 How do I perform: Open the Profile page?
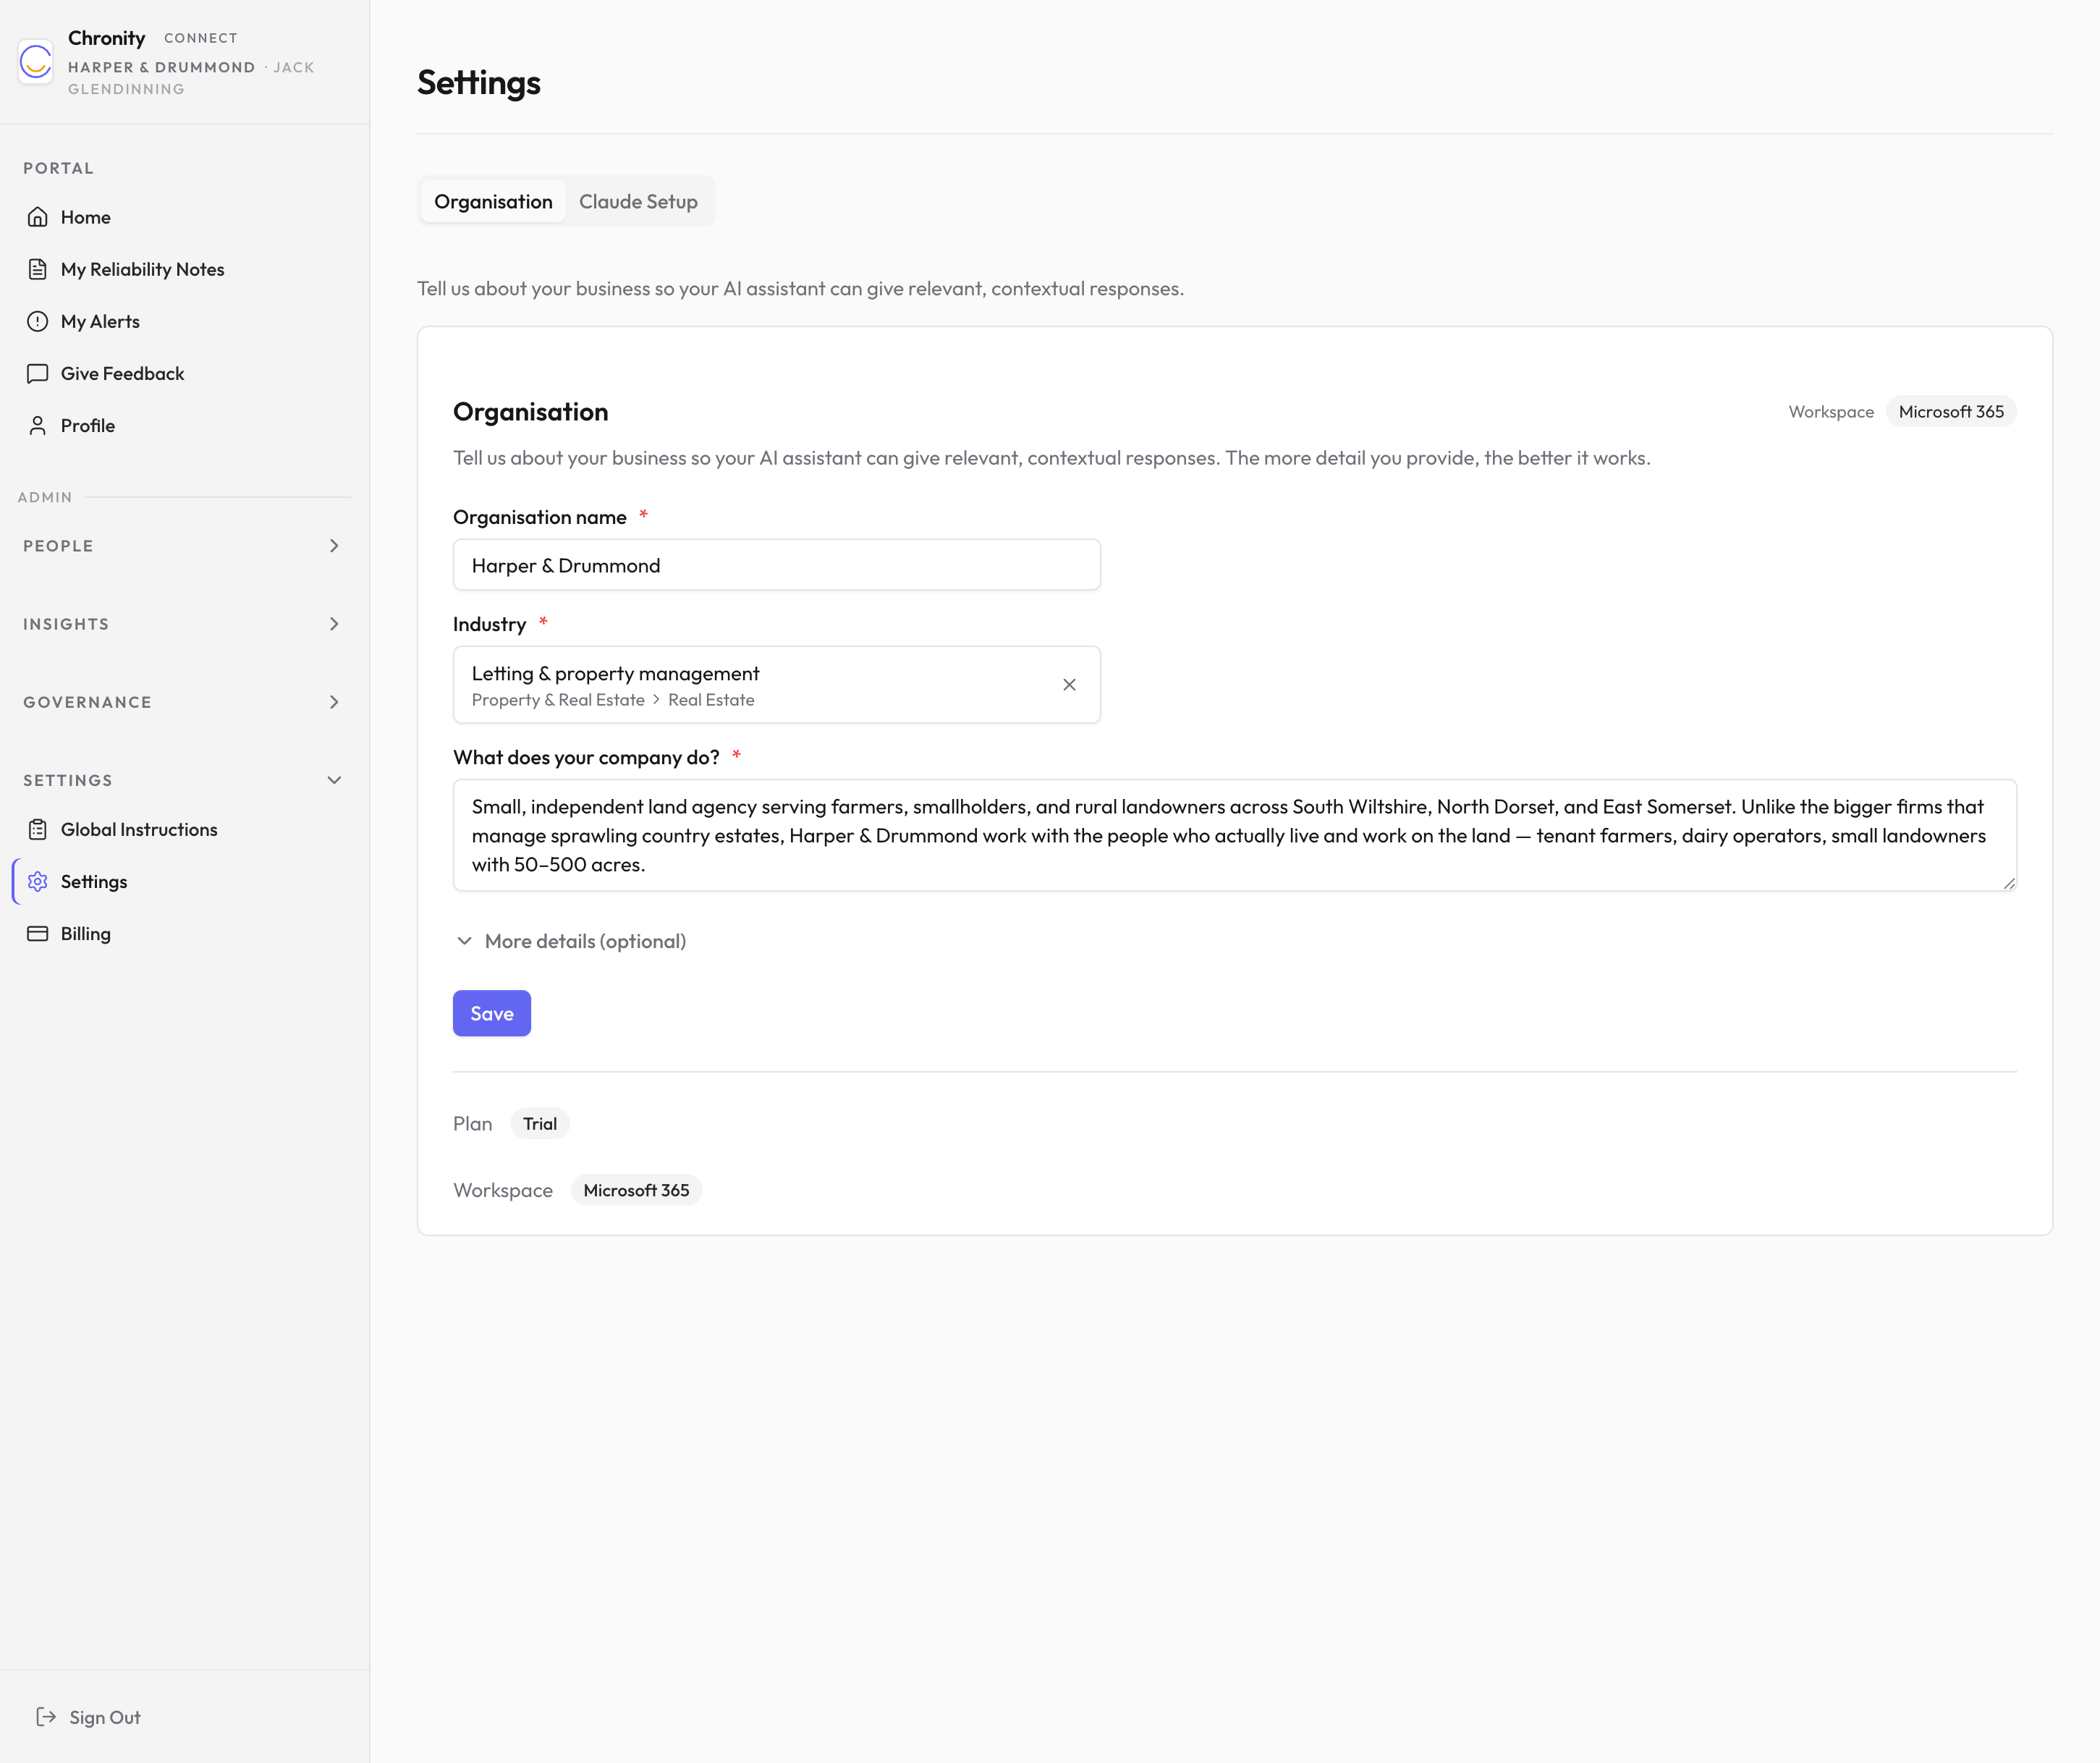87,425
